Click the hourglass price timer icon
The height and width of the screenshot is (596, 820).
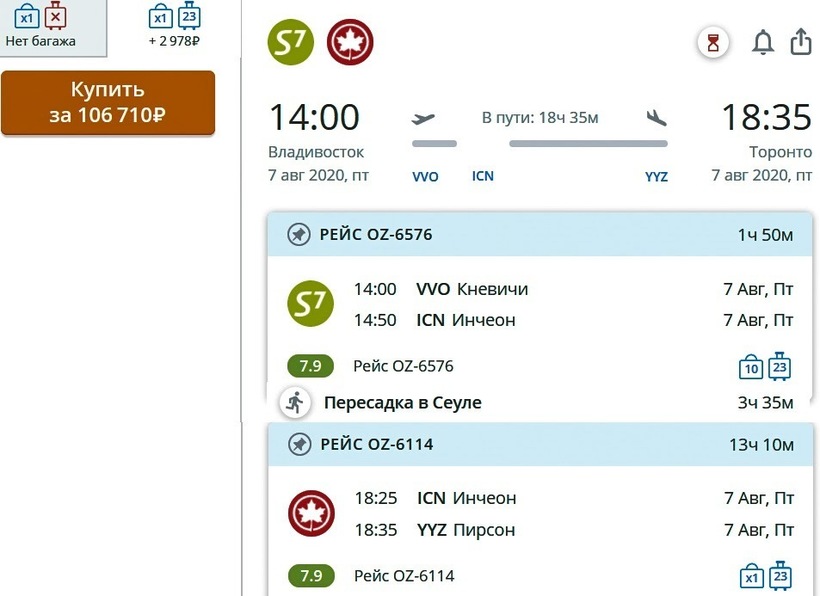713,43
